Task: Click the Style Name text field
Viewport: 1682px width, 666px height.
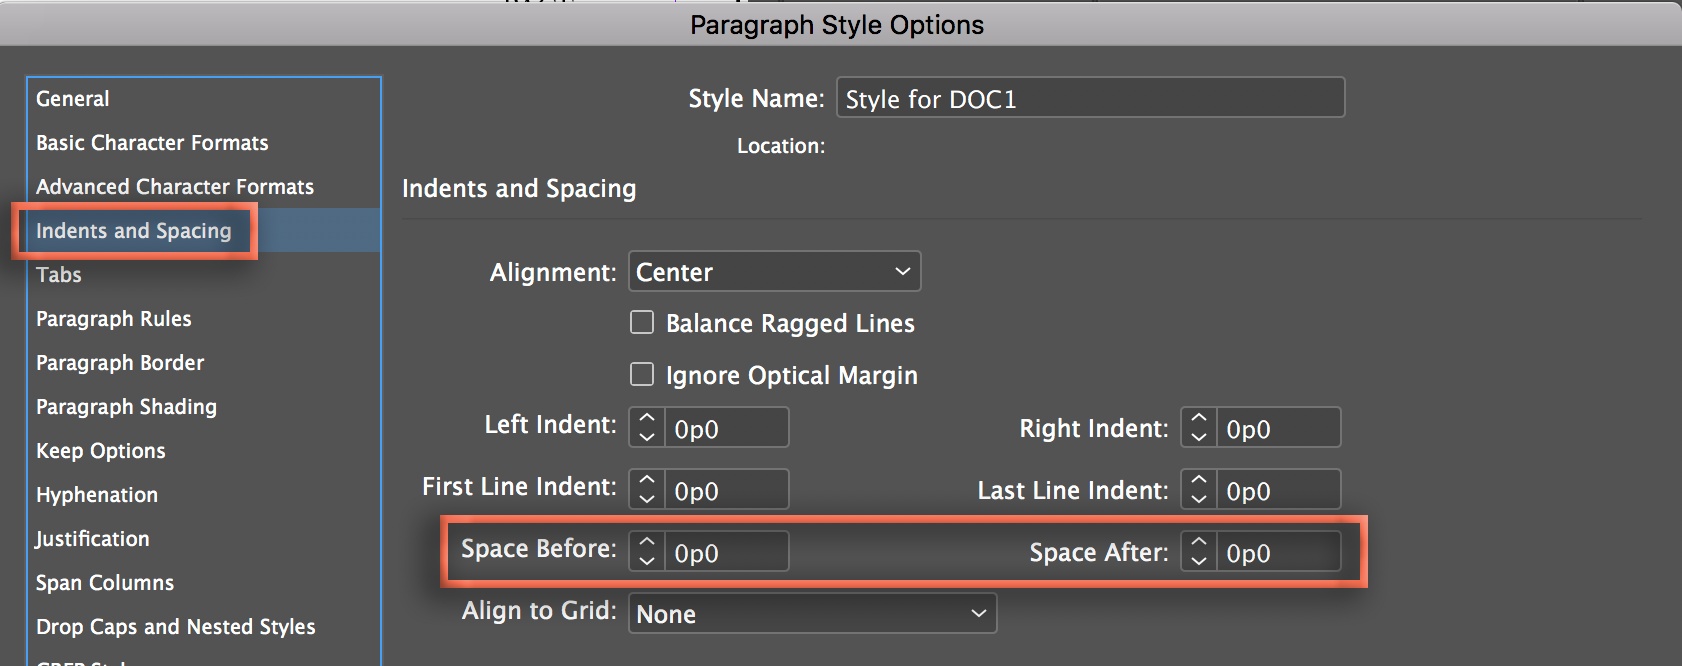Action: click(x=1090, y=99)
